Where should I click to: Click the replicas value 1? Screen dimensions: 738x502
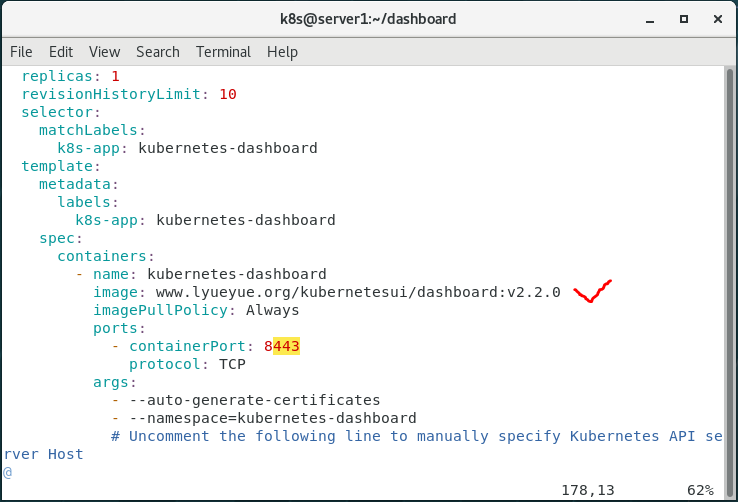pos(115,76)
